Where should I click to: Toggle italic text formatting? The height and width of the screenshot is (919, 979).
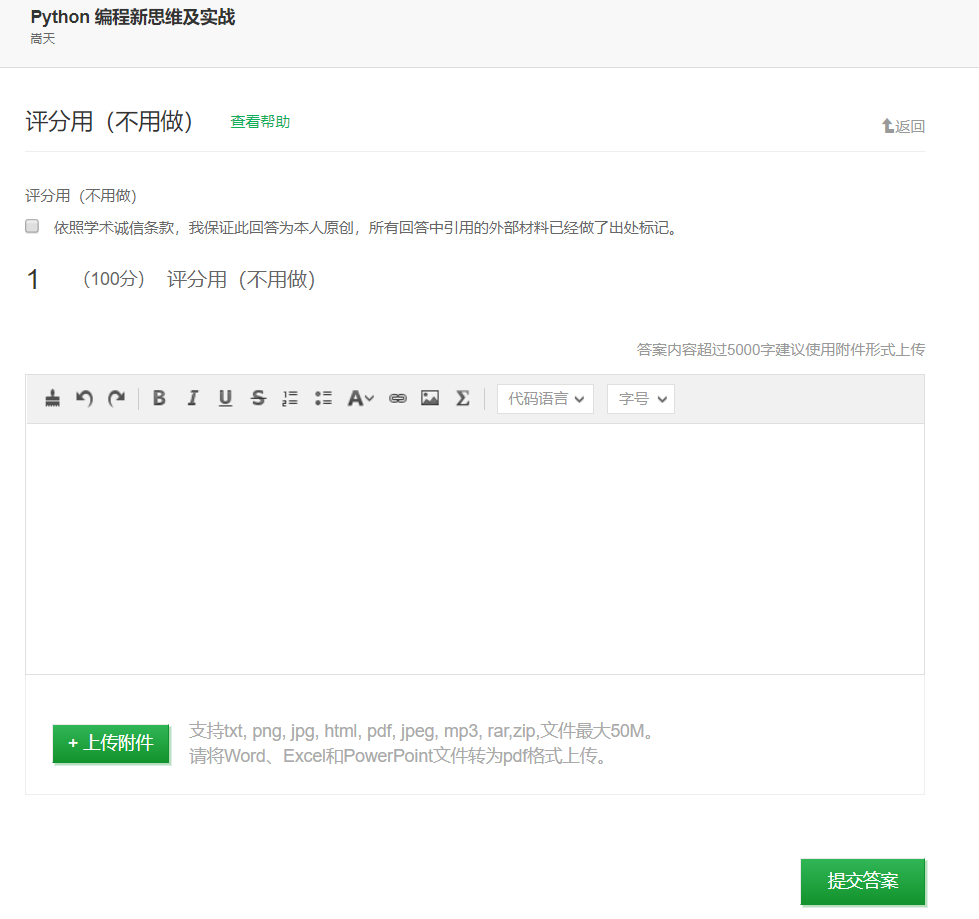pos(192,398)
